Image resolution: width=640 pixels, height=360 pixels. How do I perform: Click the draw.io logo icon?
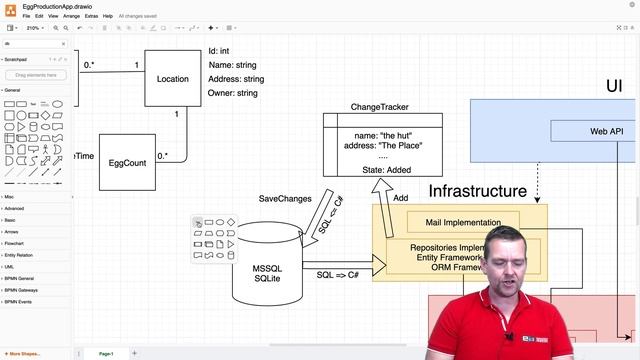point(10,11)
